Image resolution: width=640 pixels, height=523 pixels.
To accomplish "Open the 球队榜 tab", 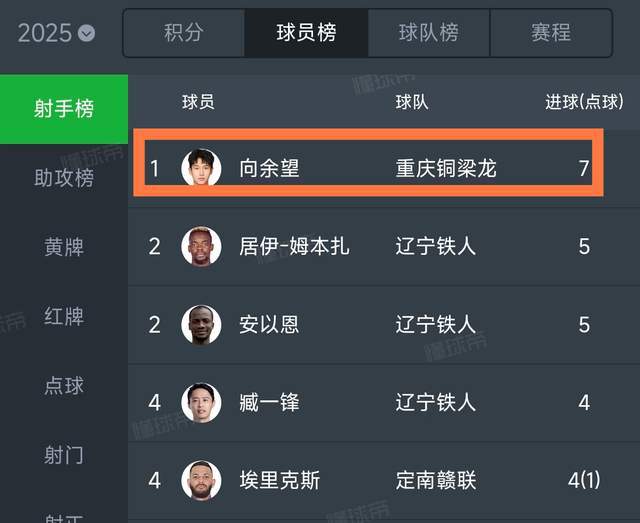I will [428, 33].
